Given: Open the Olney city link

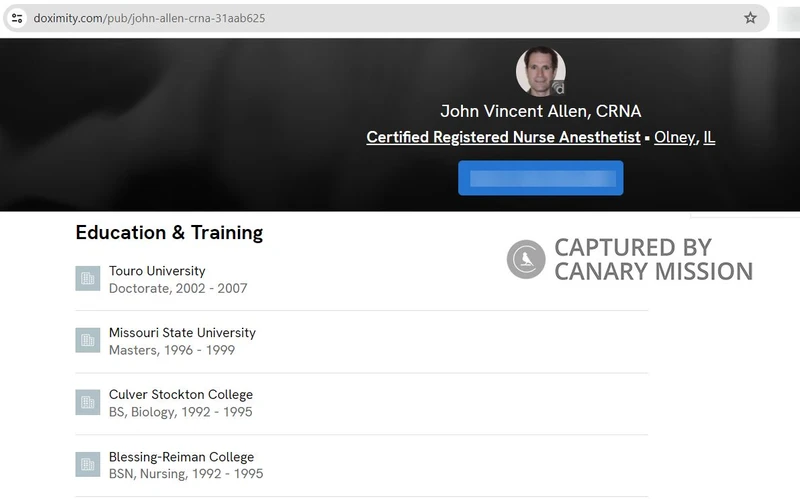Looking at the screenshot, I should tap(674, 137).
